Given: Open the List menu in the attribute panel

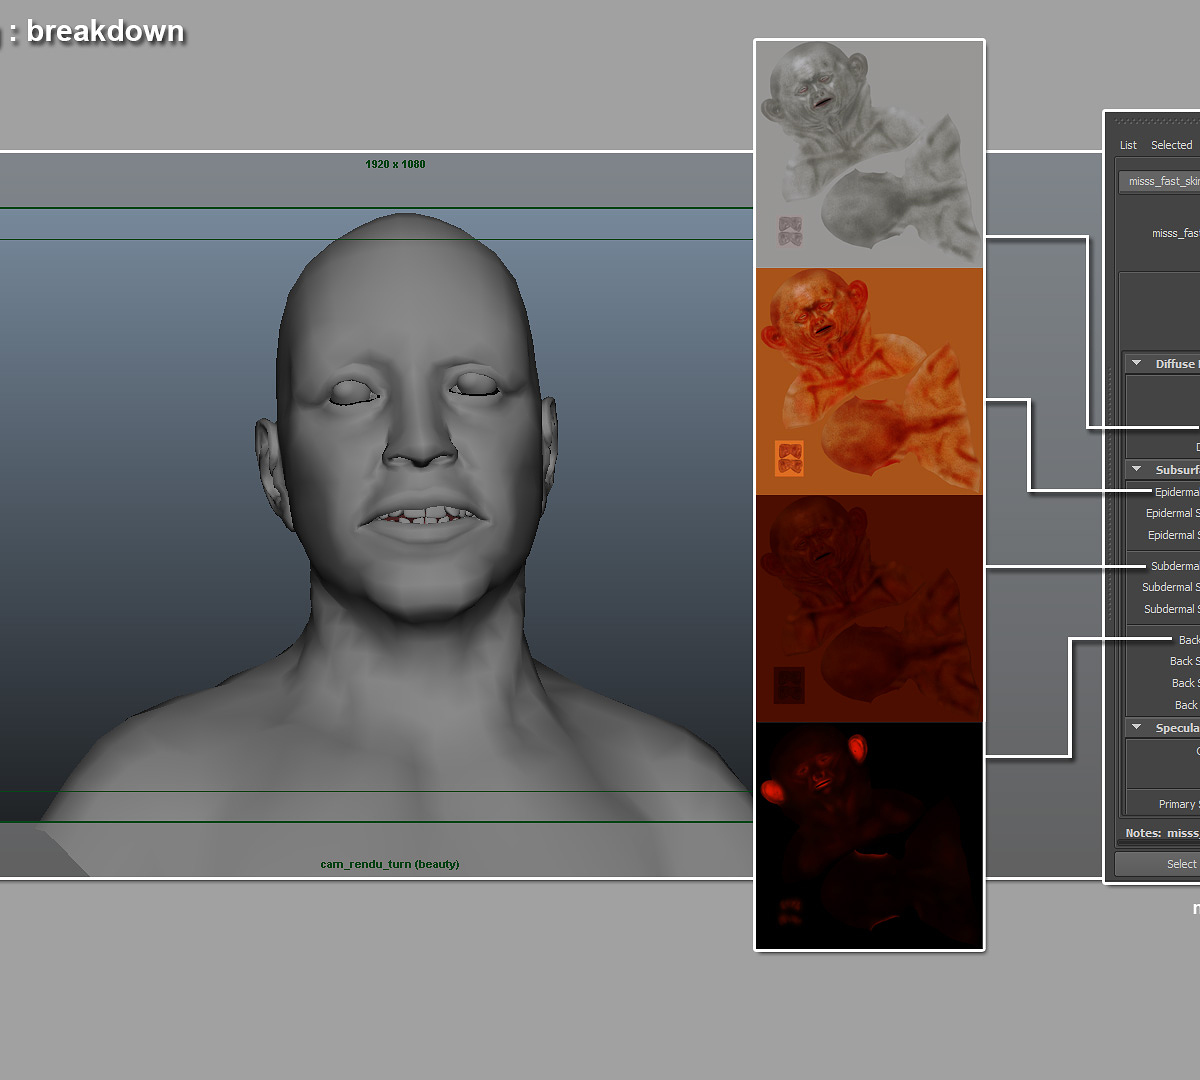Looking at the screenshot, I should 1128,145.
